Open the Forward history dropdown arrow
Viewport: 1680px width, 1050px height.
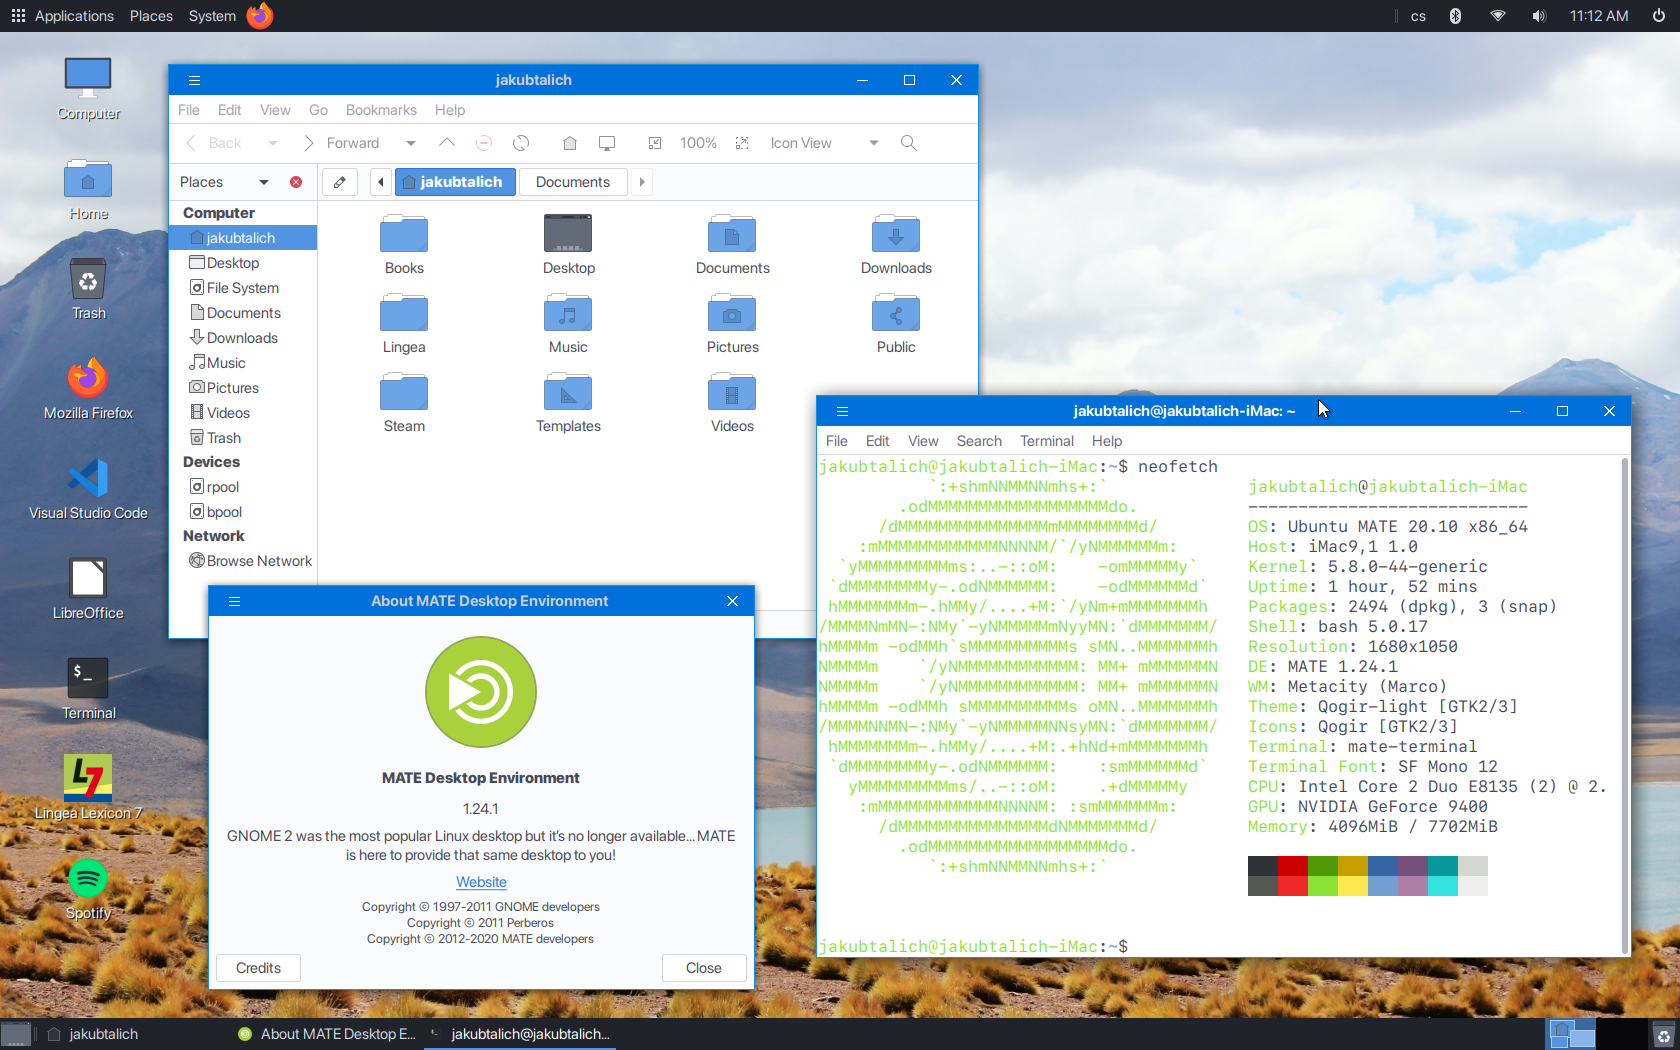click(x=411, y=143)
